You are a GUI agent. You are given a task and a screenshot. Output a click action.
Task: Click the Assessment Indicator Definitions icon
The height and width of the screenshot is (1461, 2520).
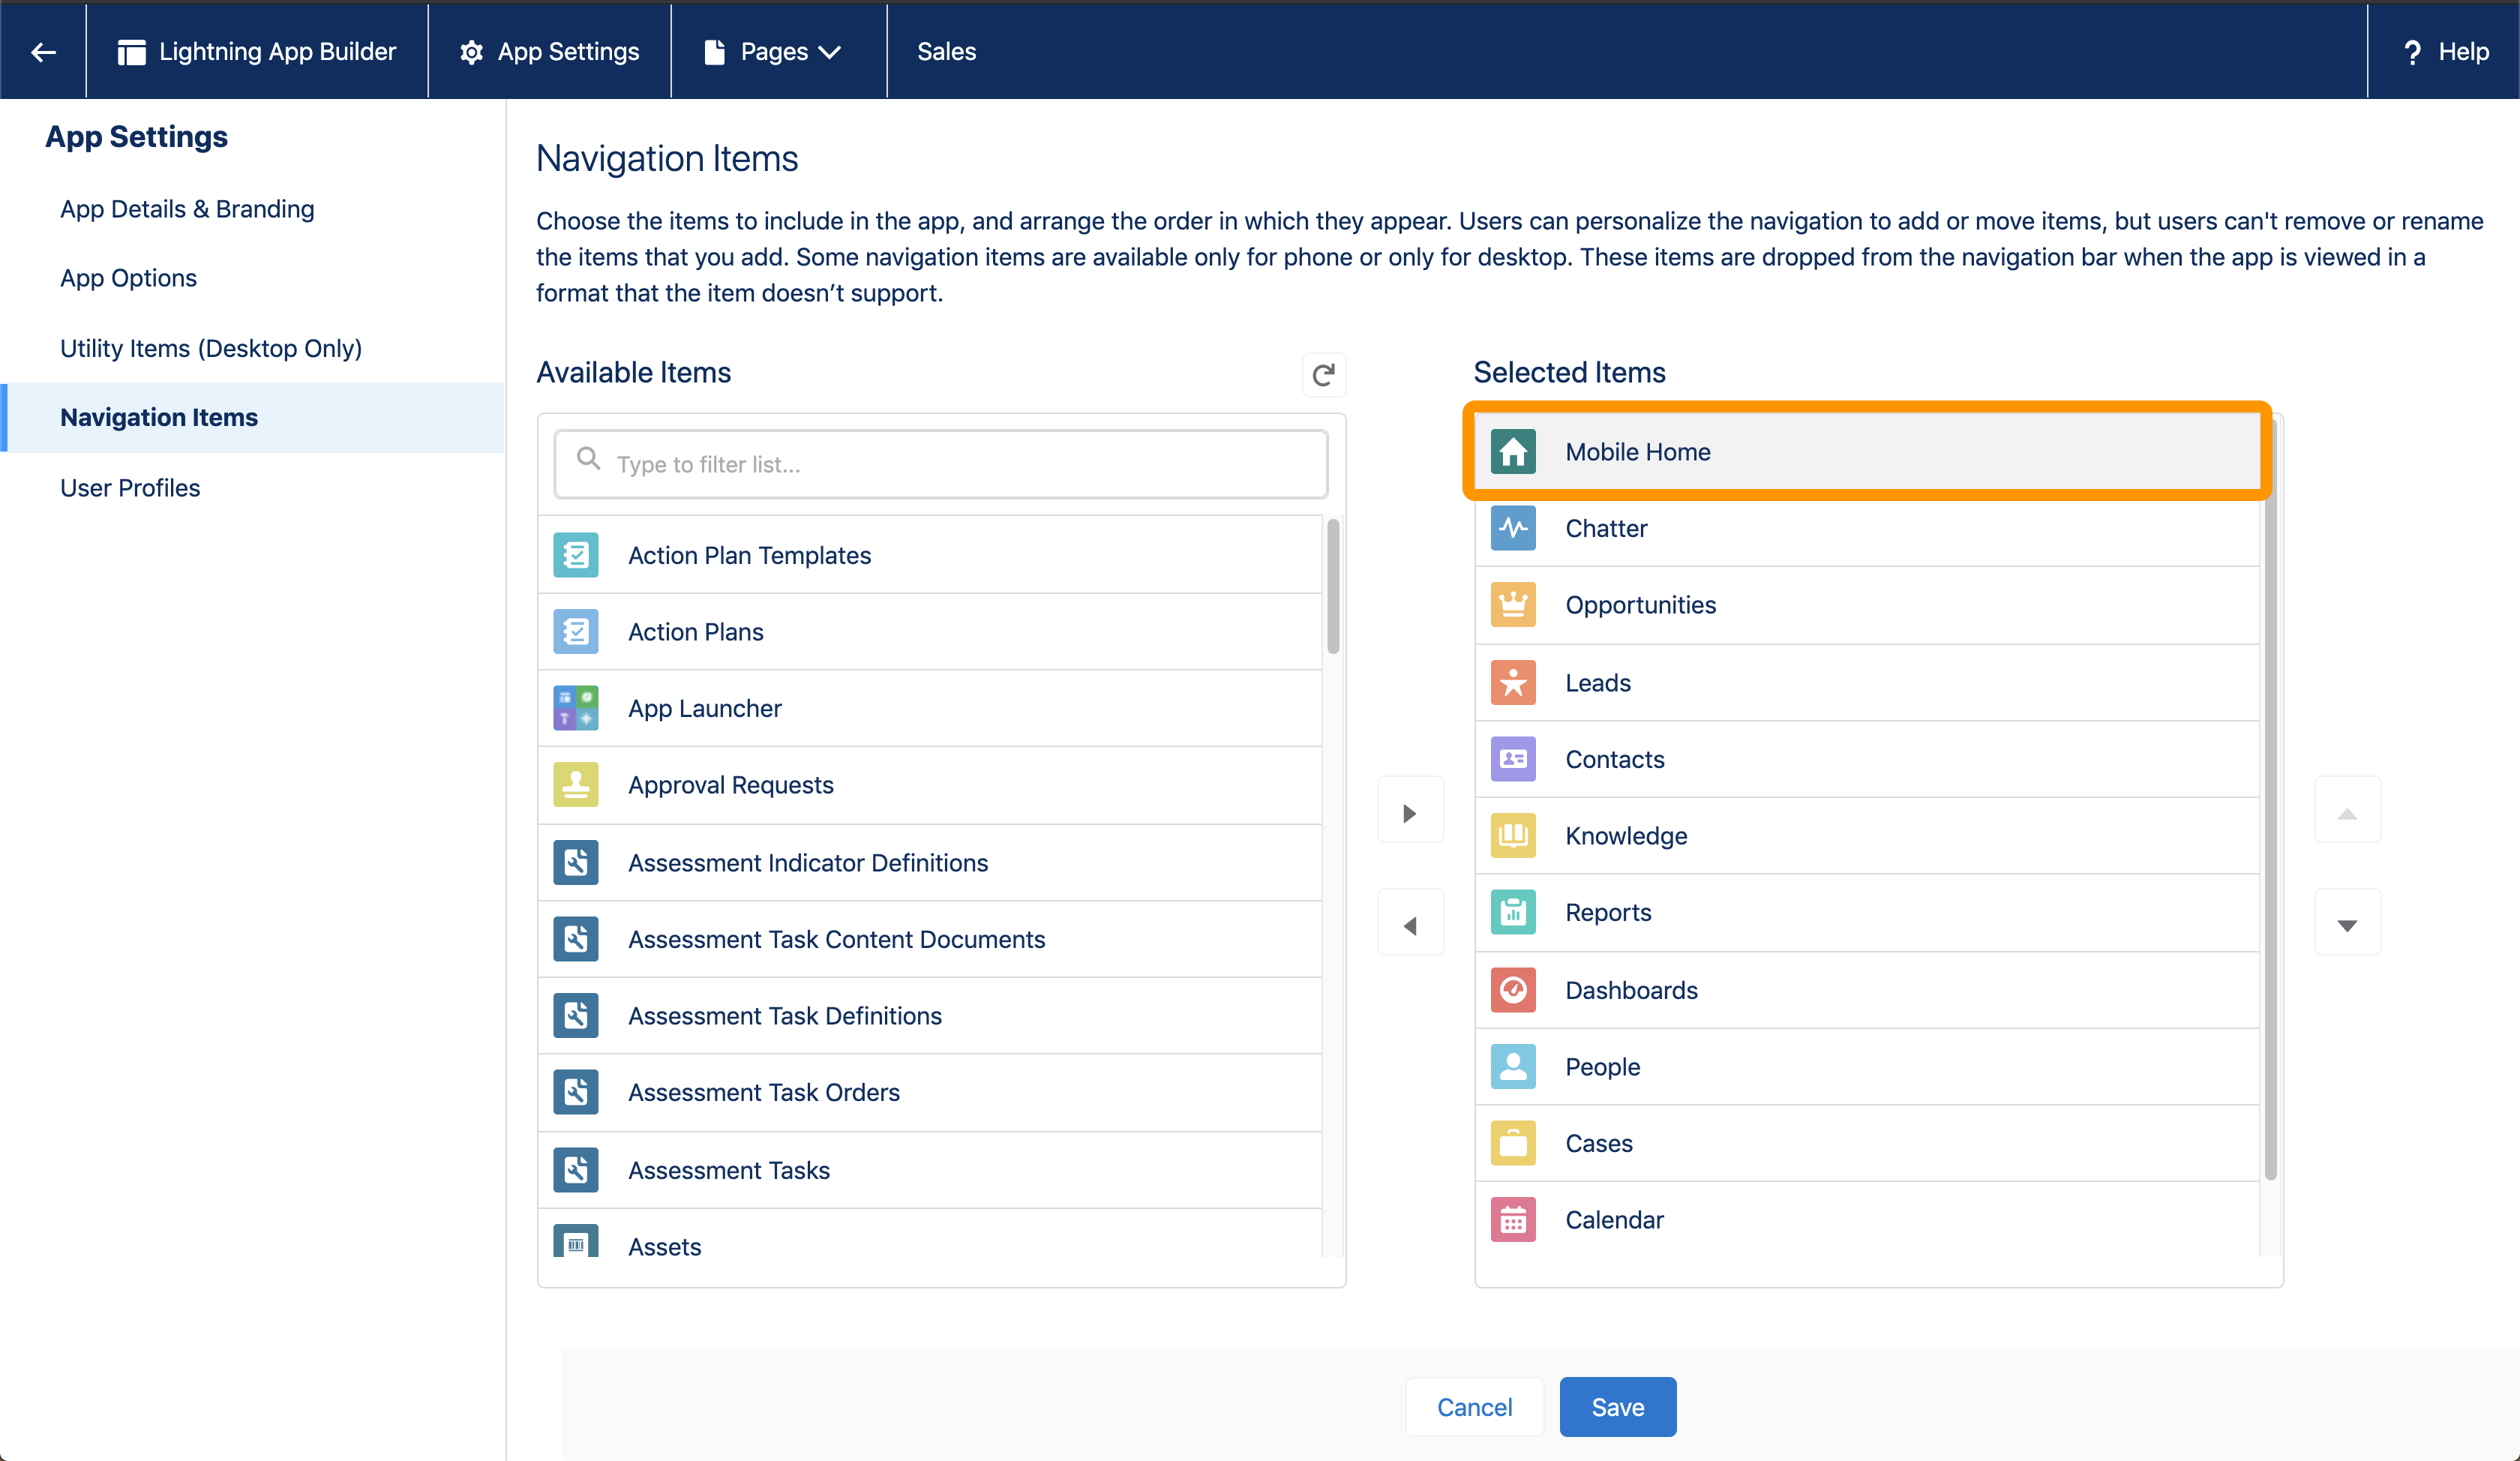[x=576, y=862]
